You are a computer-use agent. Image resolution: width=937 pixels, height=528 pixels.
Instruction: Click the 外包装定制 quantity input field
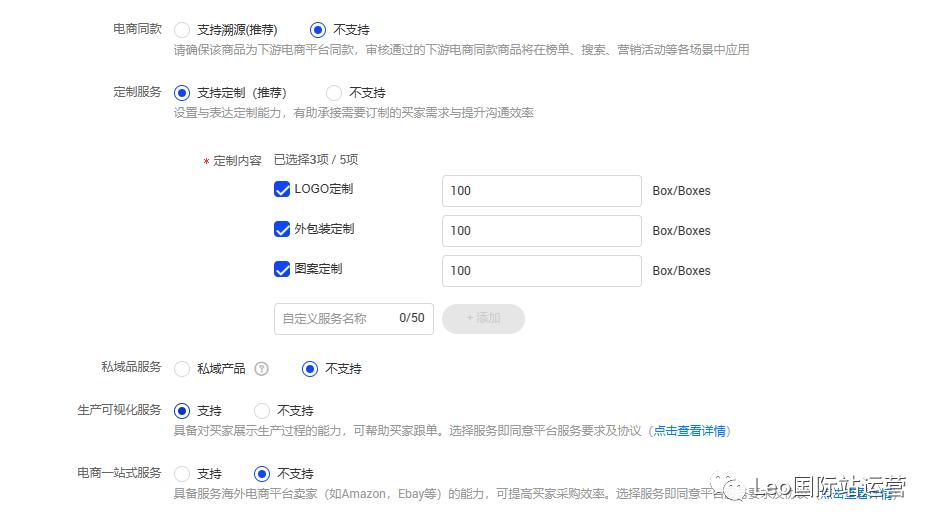(541, 231)
